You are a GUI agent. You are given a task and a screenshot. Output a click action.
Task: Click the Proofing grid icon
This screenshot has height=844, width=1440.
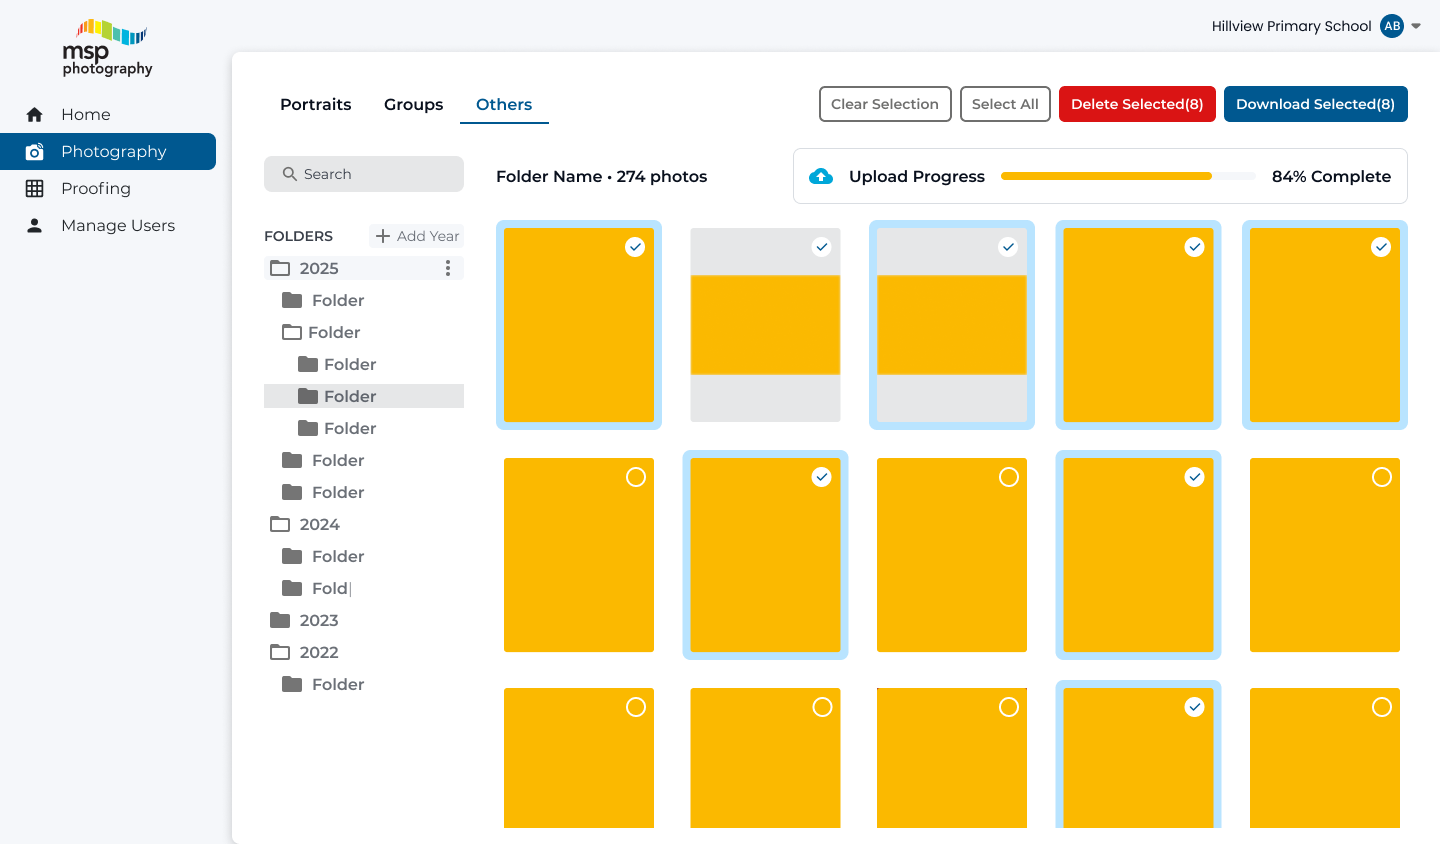35,189
